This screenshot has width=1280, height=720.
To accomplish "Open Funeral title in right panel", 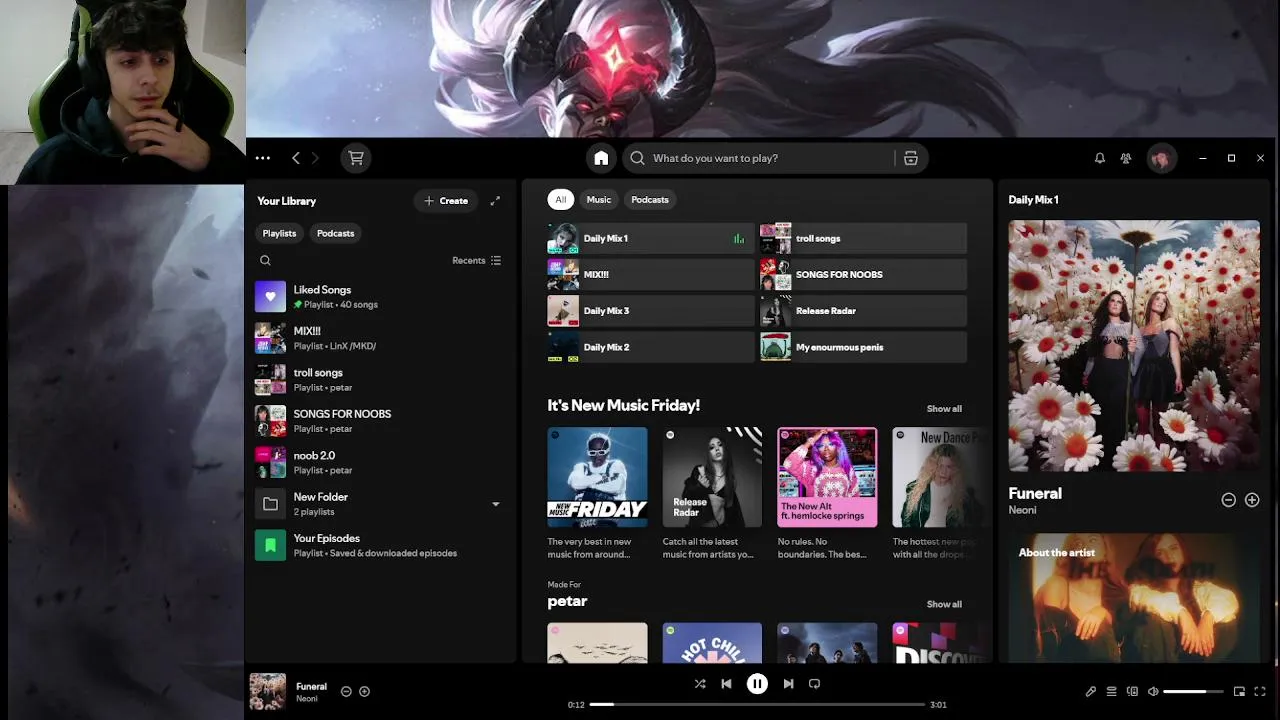I will pyautogui.click(x=1035, y=493).
